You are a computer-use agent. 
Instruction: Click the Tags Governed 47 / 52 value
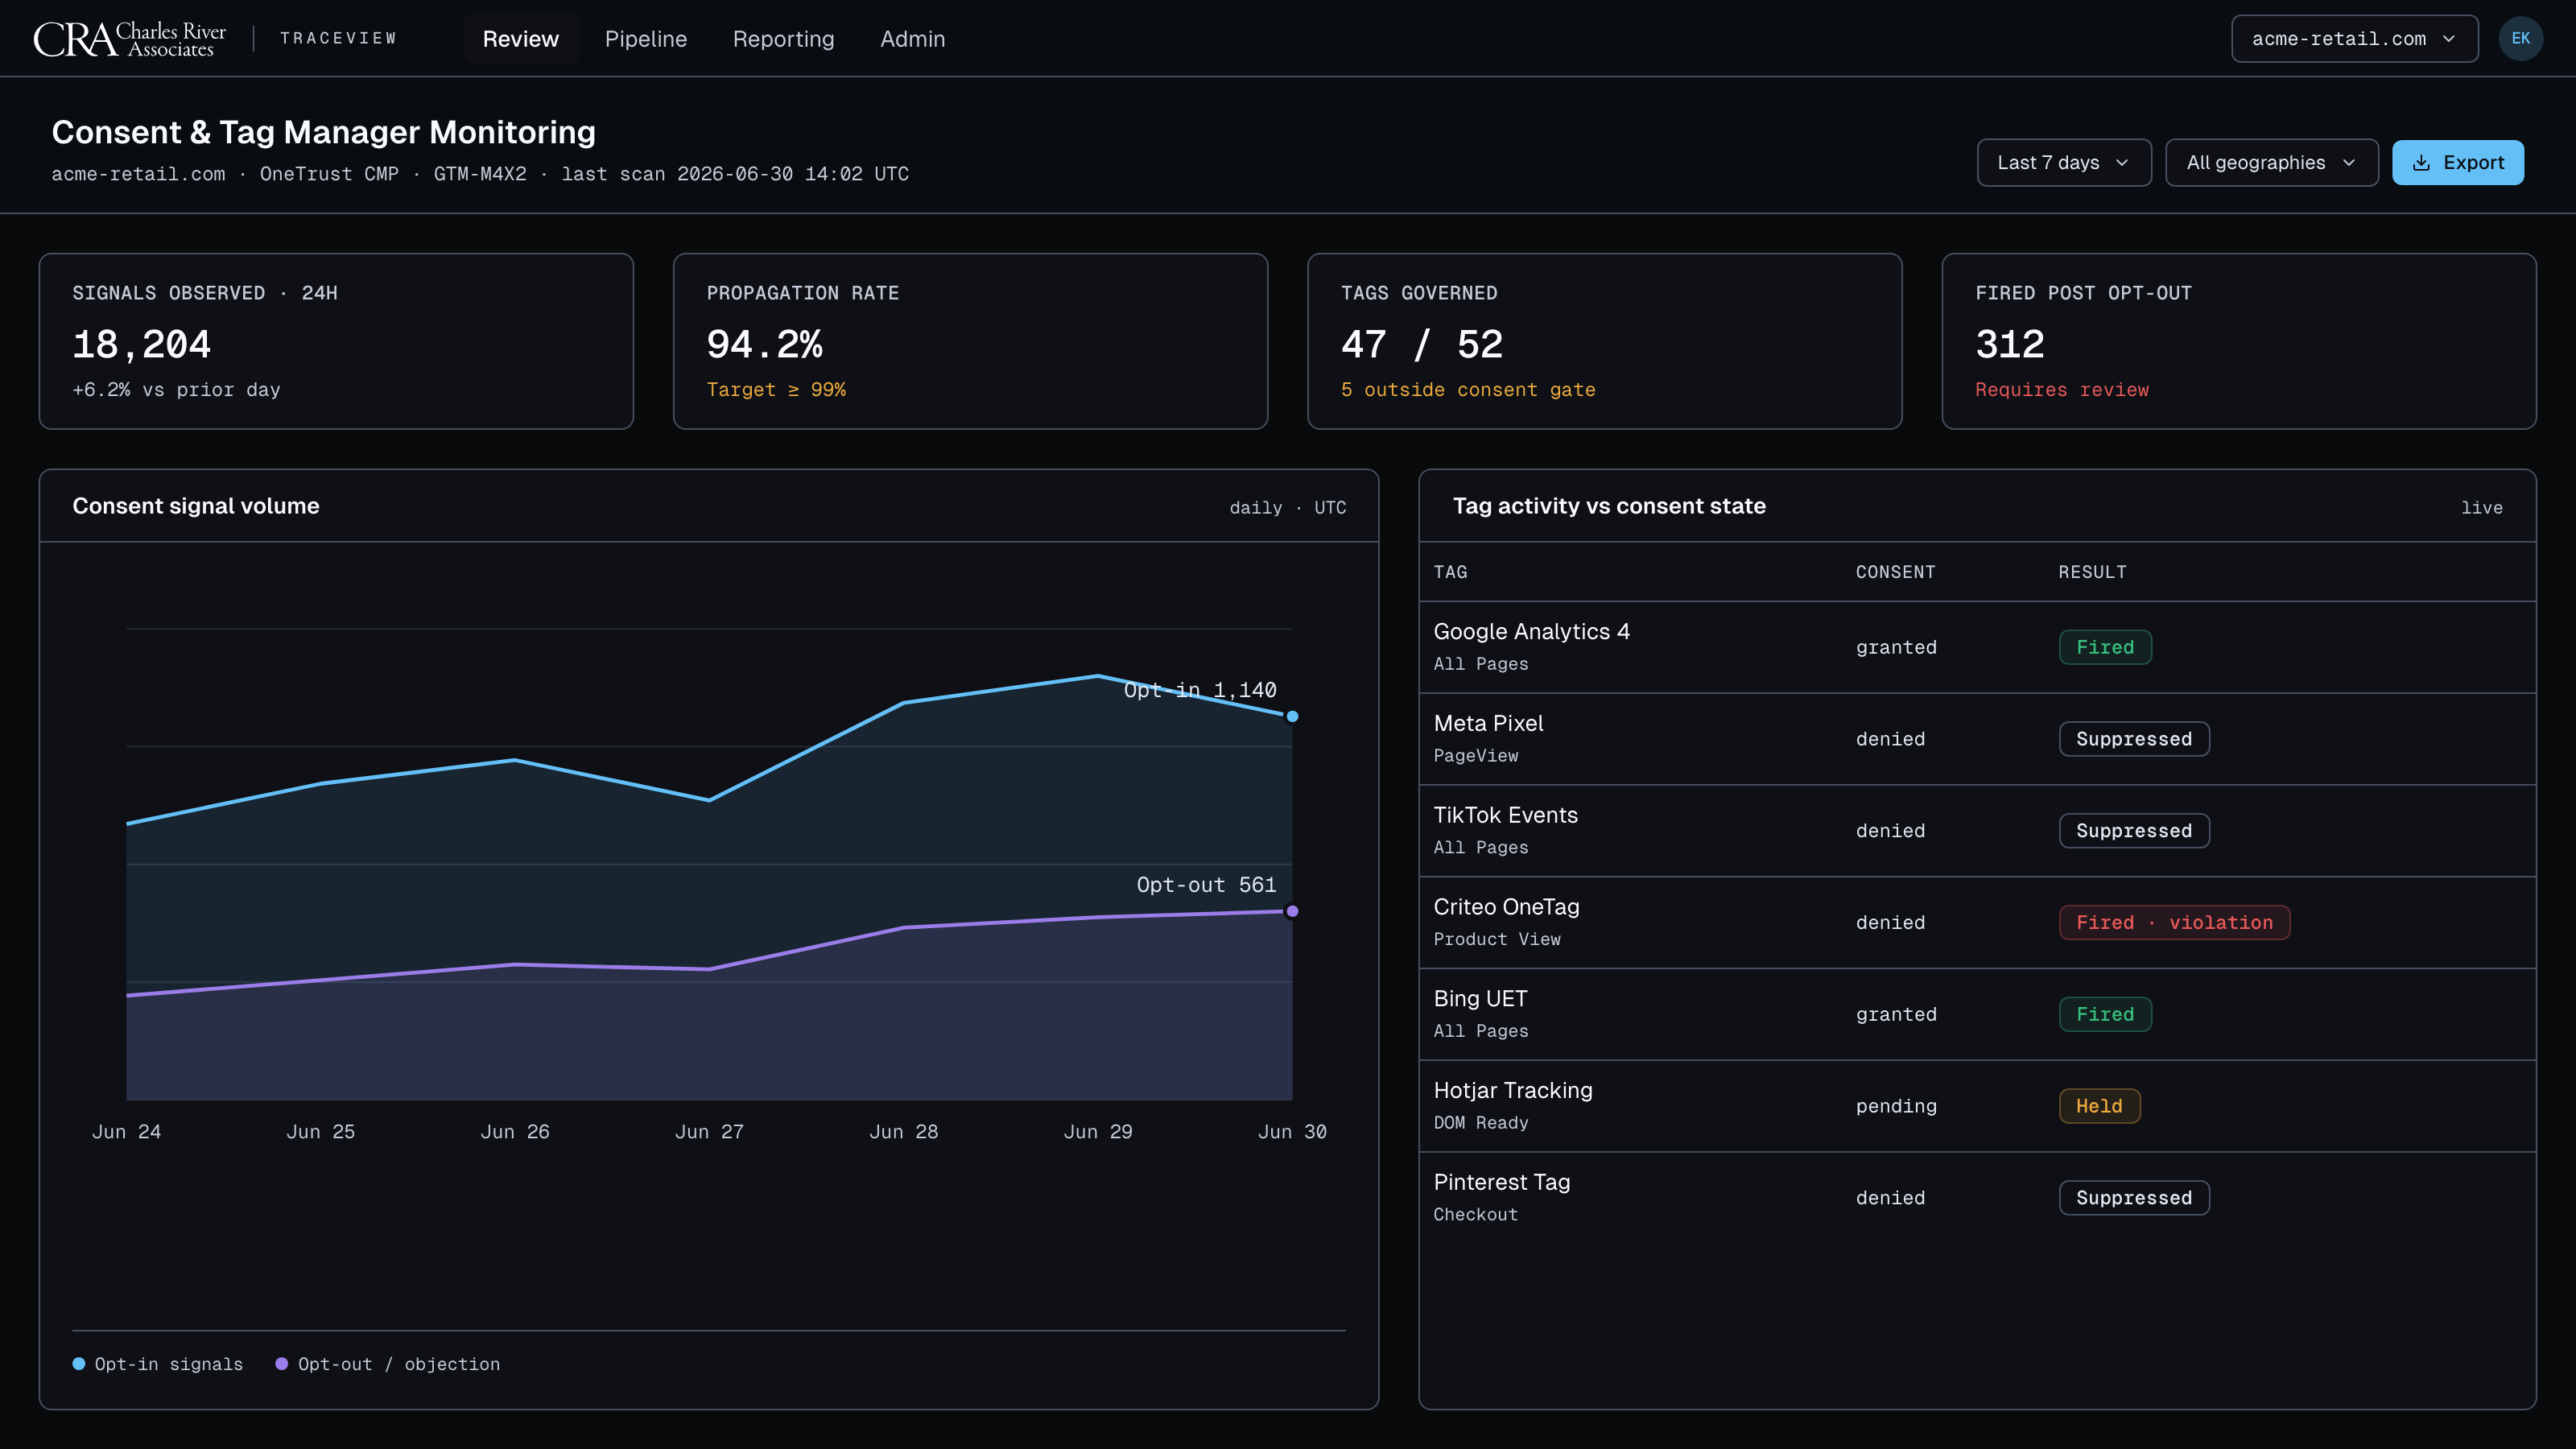(x=1421, y=345)
